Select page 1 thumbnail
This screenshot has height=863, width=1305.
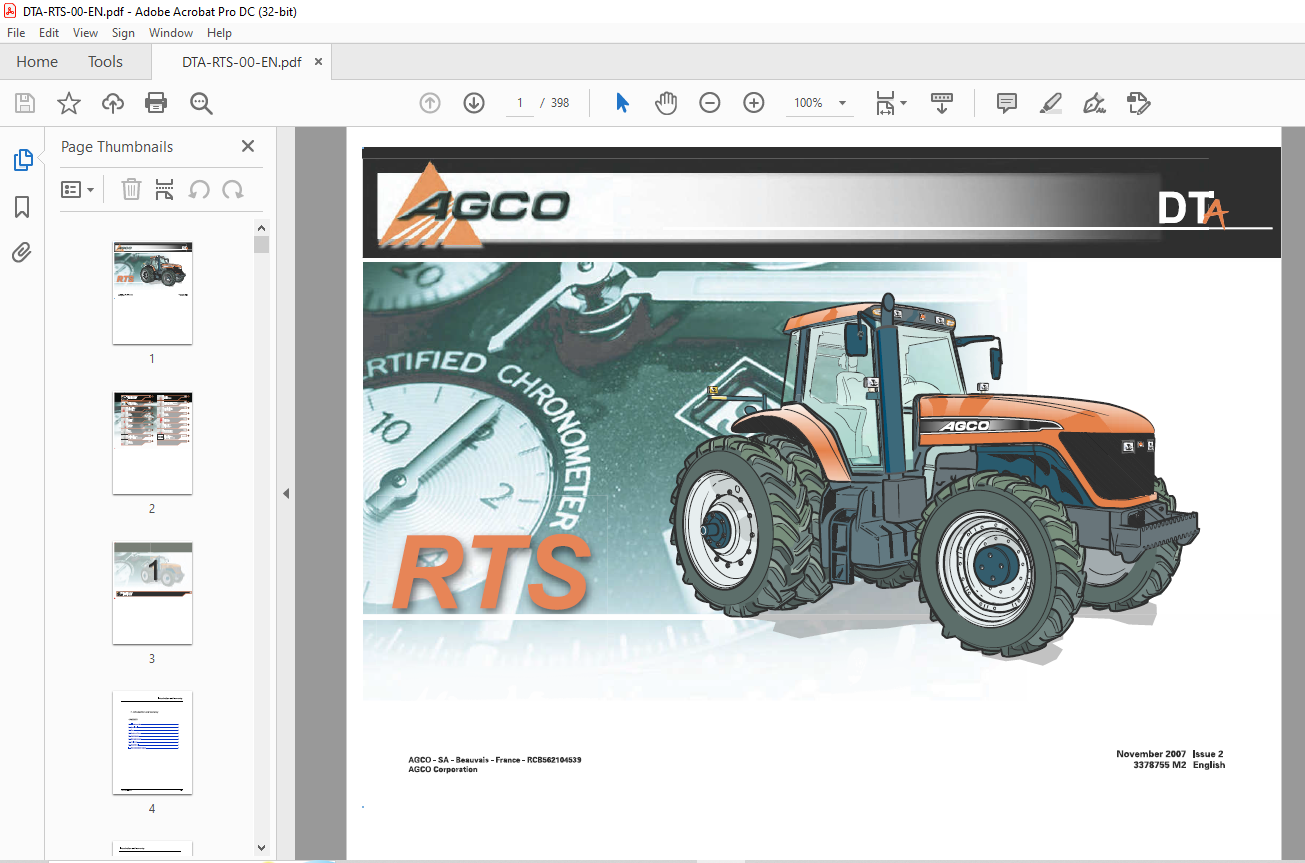pos(152,293)
